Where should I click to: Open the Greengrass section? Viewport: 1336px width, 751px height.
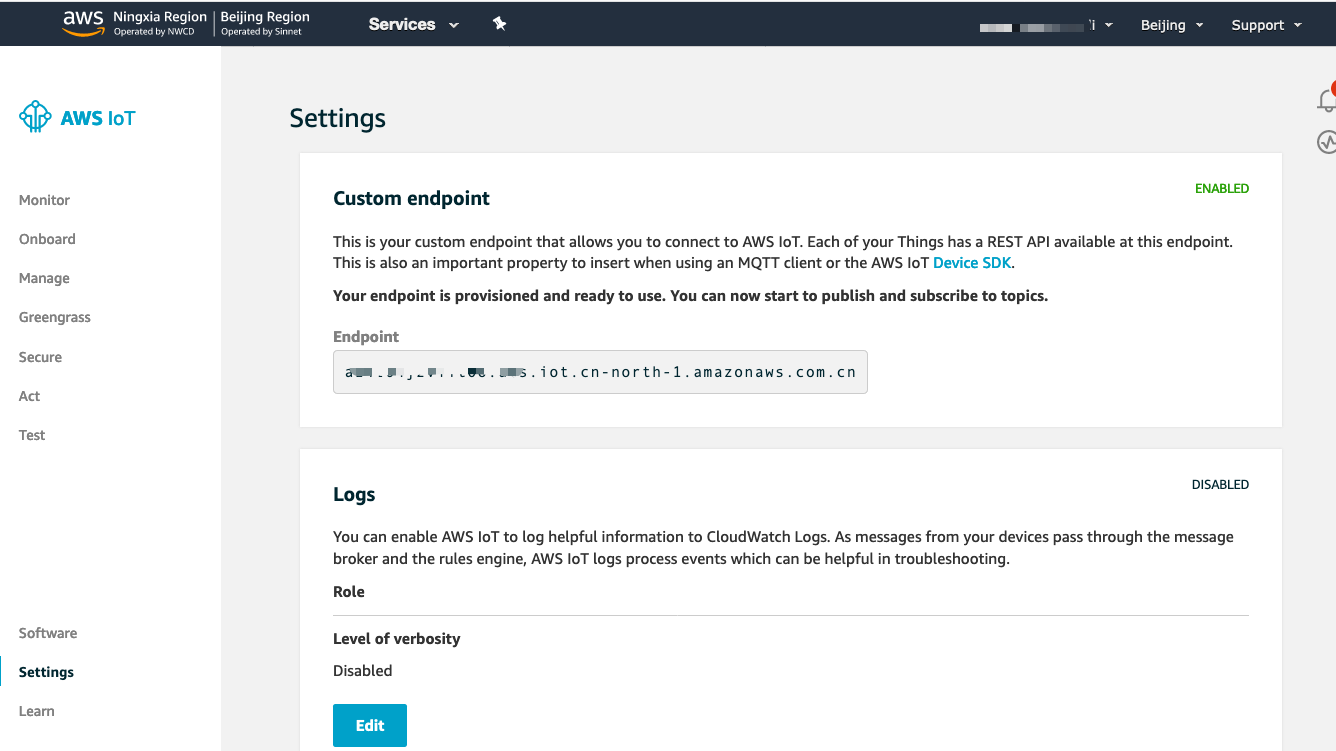click(x=54, y=317)
